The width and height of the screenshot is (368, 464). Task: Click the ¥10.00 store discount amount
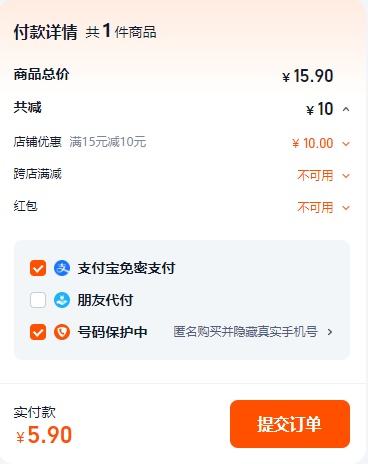[313, 144]
